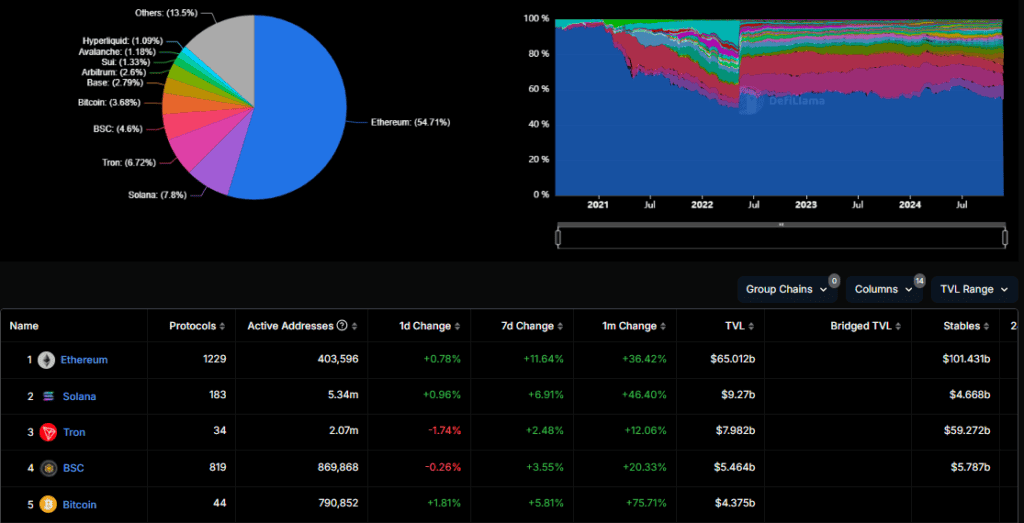Click the Solana chain logo icon
Viewport: 1024px width, 523px height.
coord(48,397)
